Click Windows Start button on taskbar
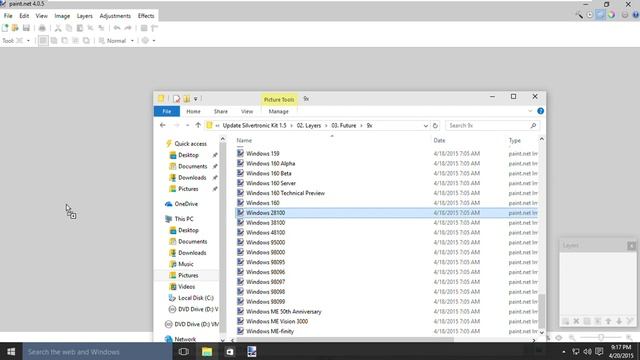 click(x=11, y=351)
